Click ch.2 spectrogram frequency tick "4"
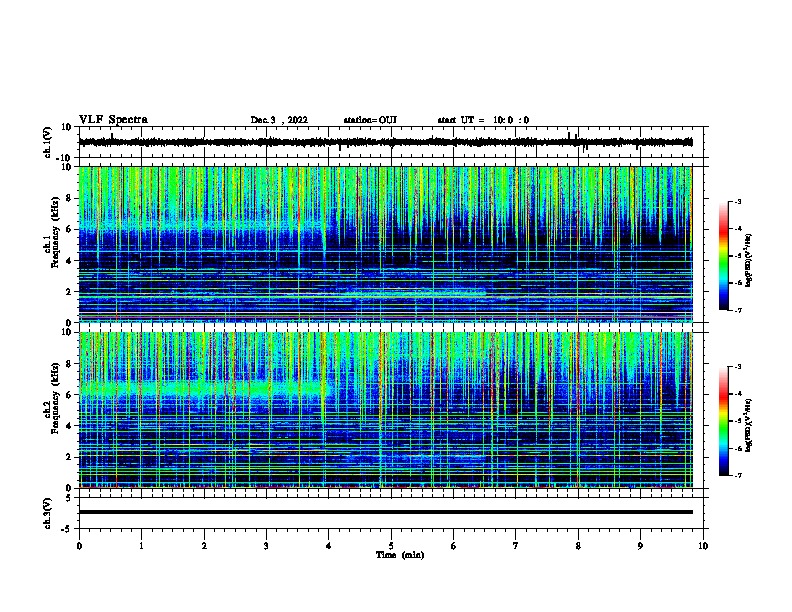 coord(70,426)
